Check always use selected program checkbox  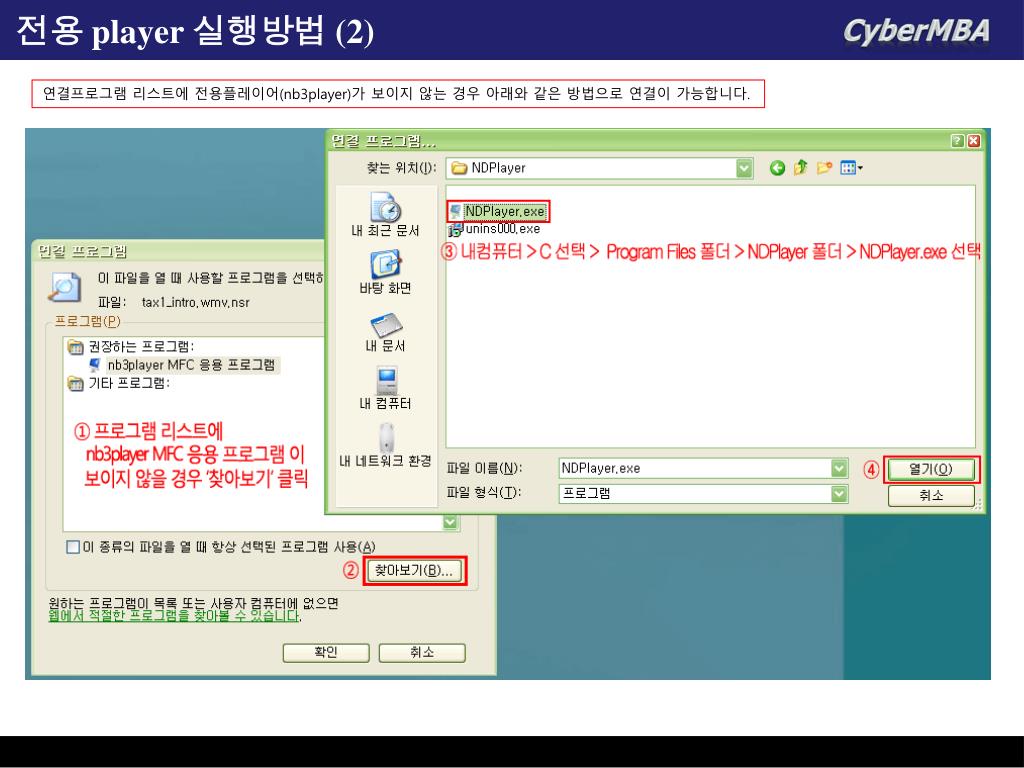point(73,547)
